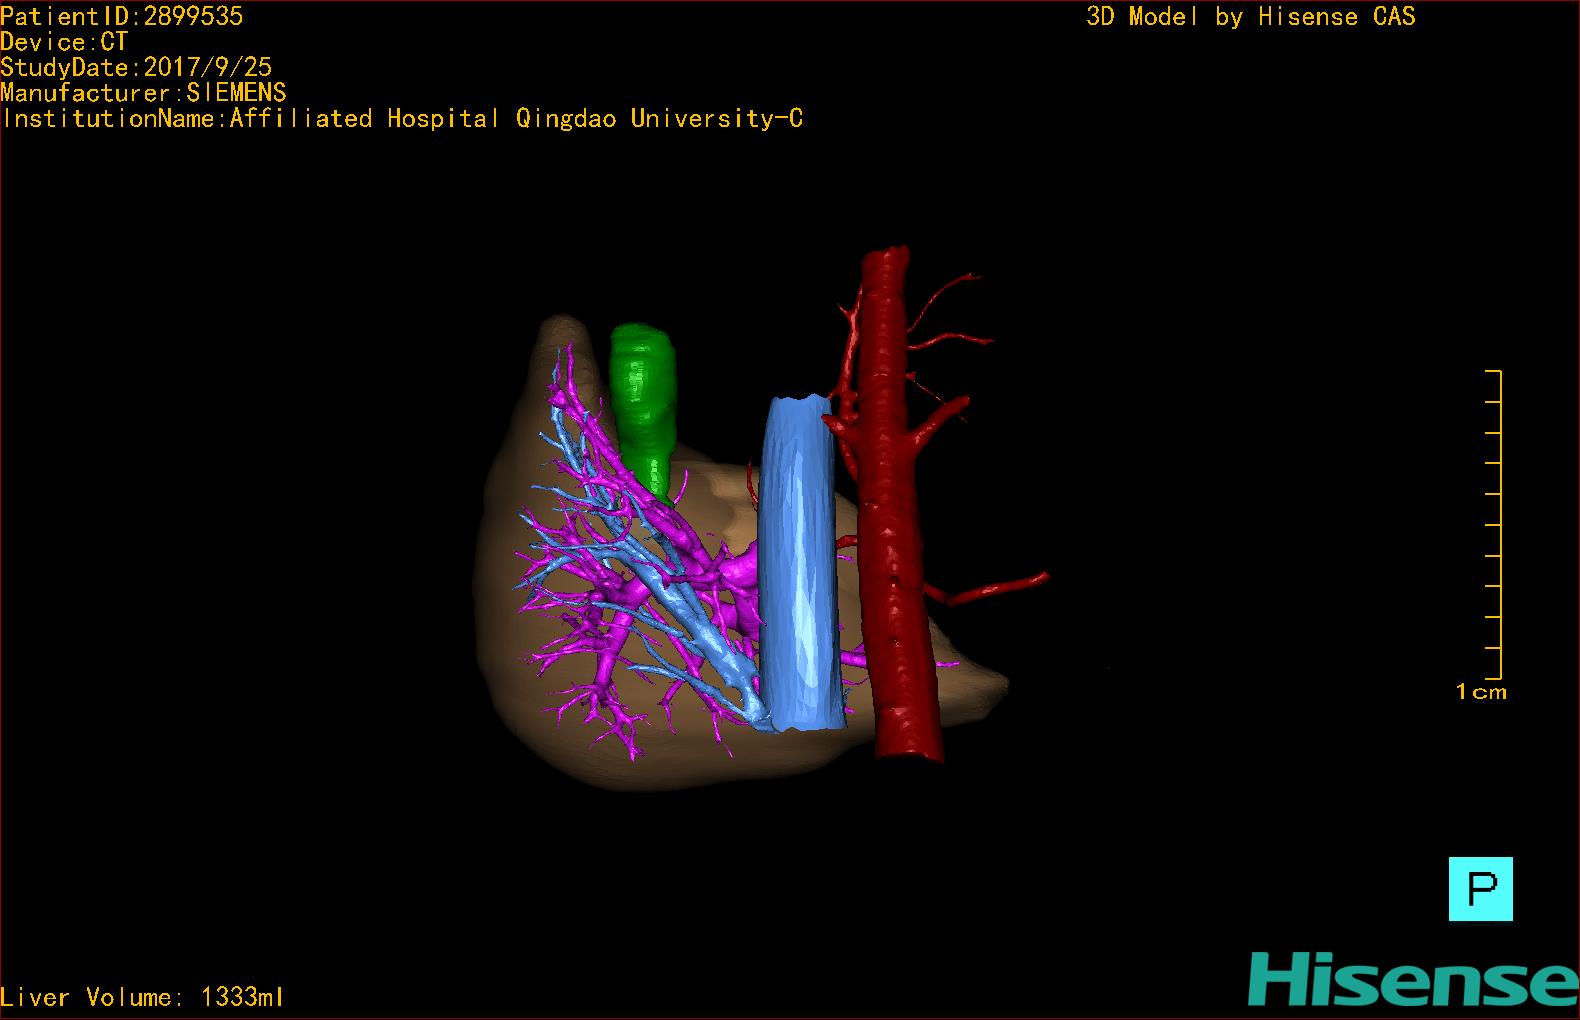Click the 1cm scale ruler

(x=1493, y=524)
